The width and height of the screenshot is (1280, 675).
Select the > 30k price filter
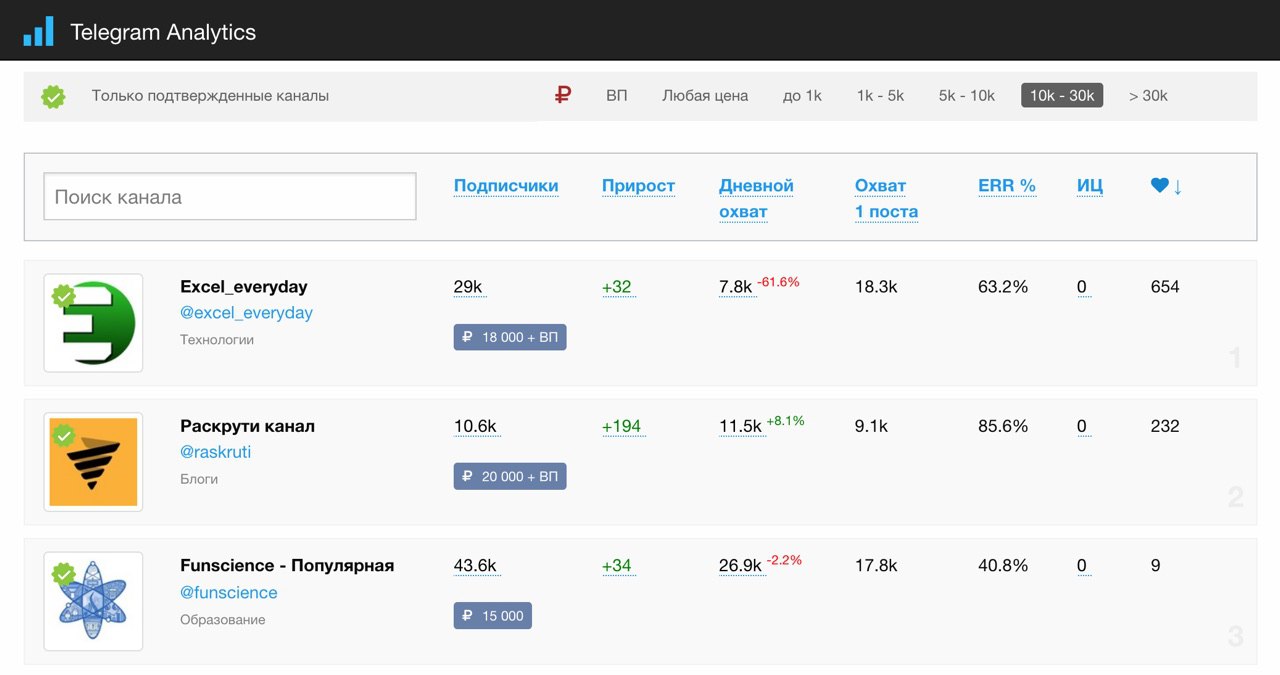1148,96
